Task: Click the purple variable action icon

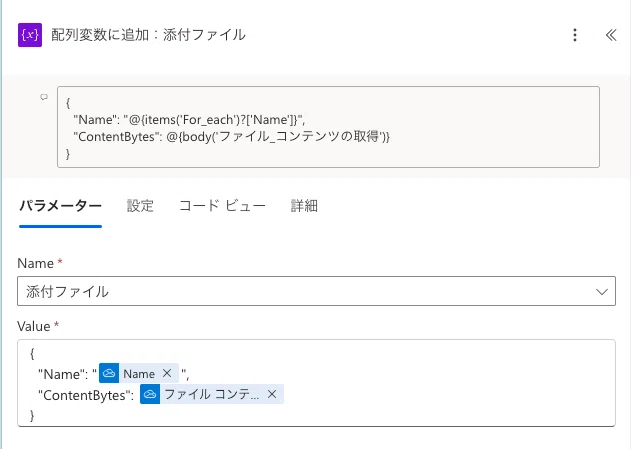Action: pos(30,35)
